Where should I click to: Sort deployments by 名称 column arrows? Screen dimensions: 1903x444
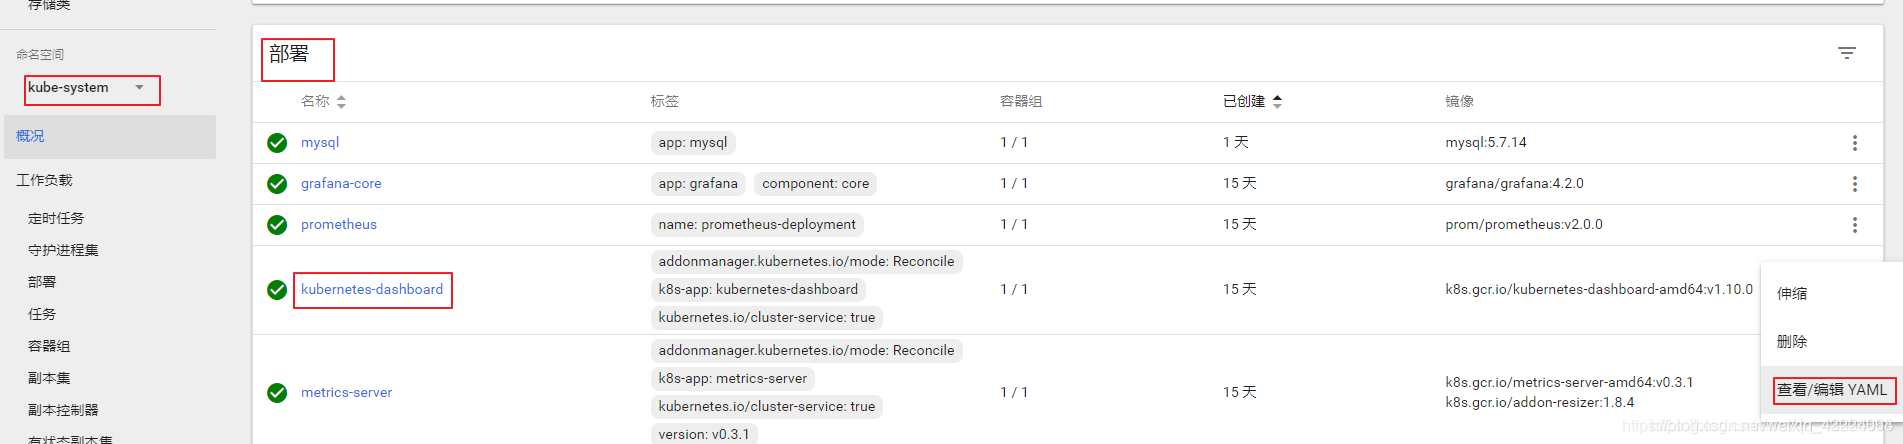pos(341,102)
